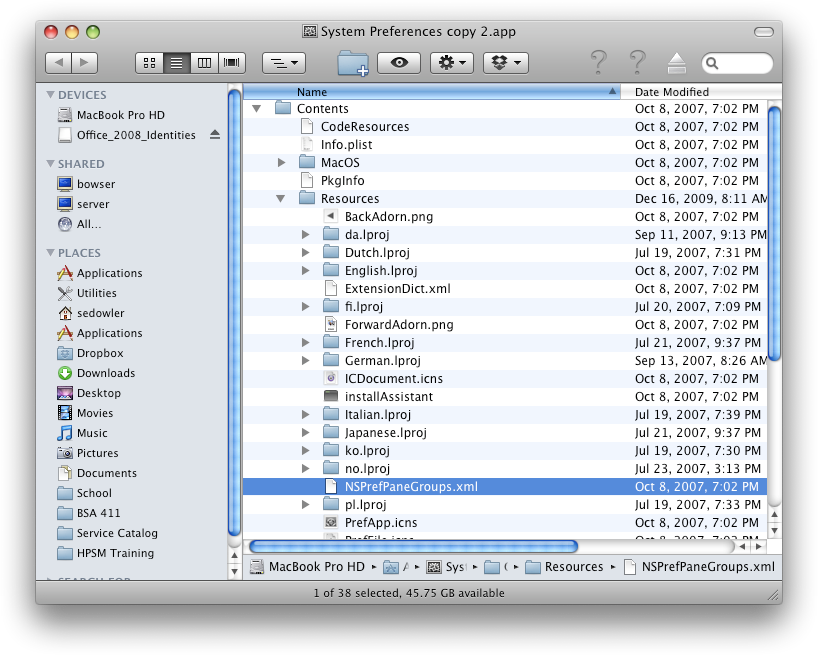Click MacBook Pro HD in path bar
The width and height of the screenshot is (818, 655).
(x=308, y=567)
